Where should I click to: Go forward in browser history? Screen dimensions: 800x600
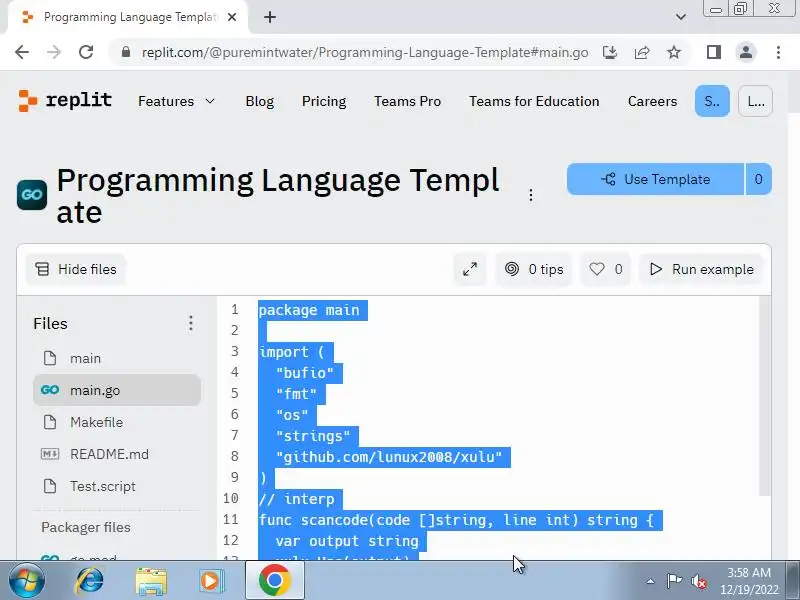54,52
